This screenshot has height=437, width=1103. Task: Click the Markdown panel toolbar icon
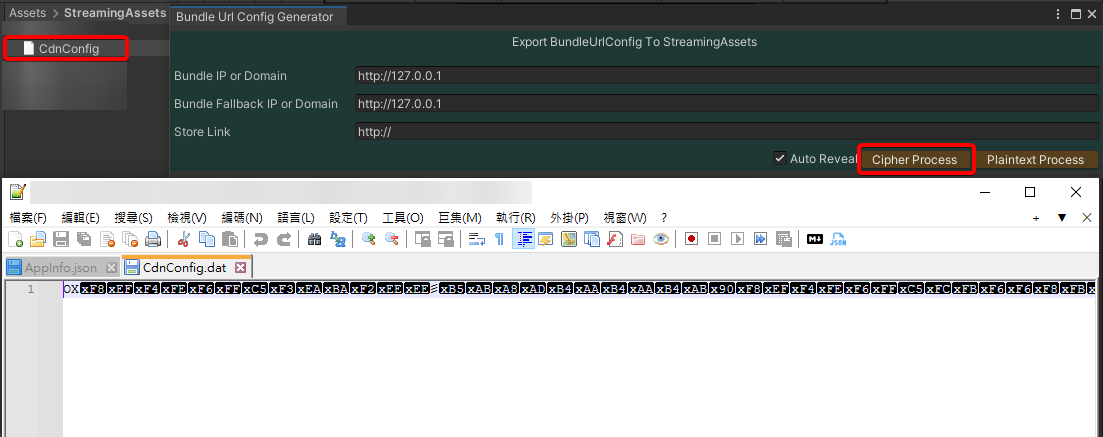point(815,239)
